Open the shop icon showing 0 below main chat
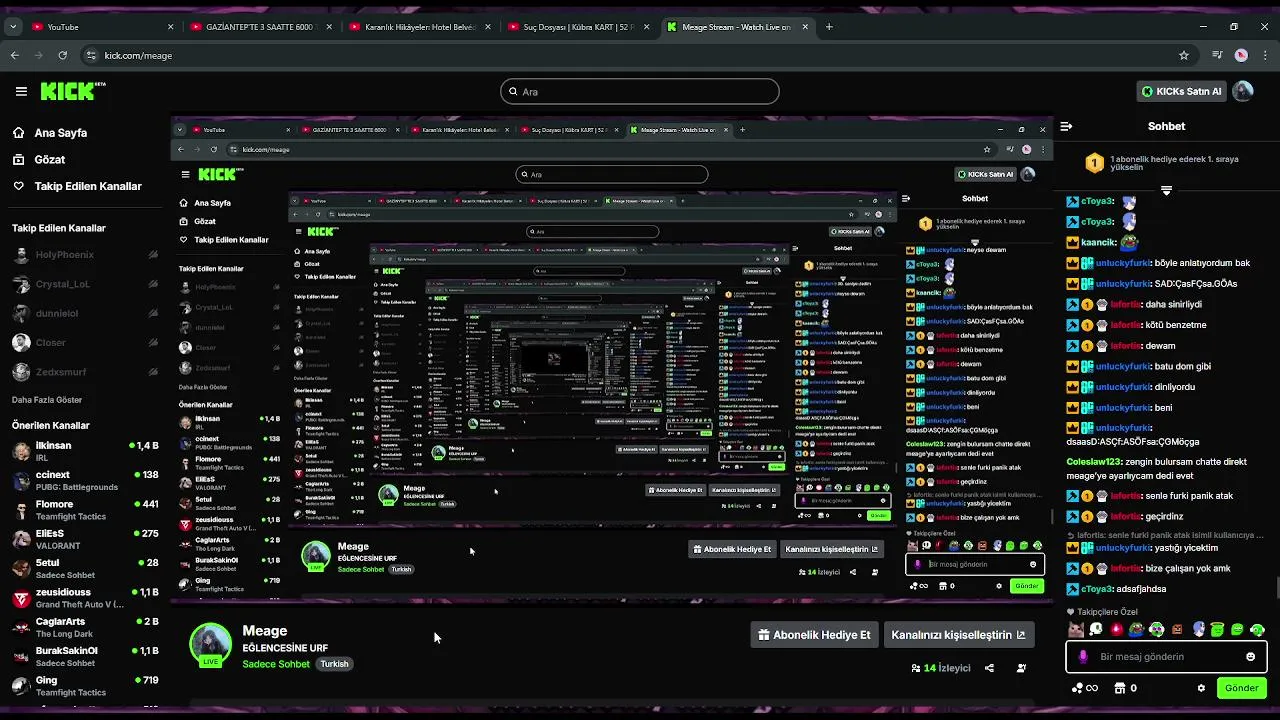1280x720 pixels. [1125, 688]
